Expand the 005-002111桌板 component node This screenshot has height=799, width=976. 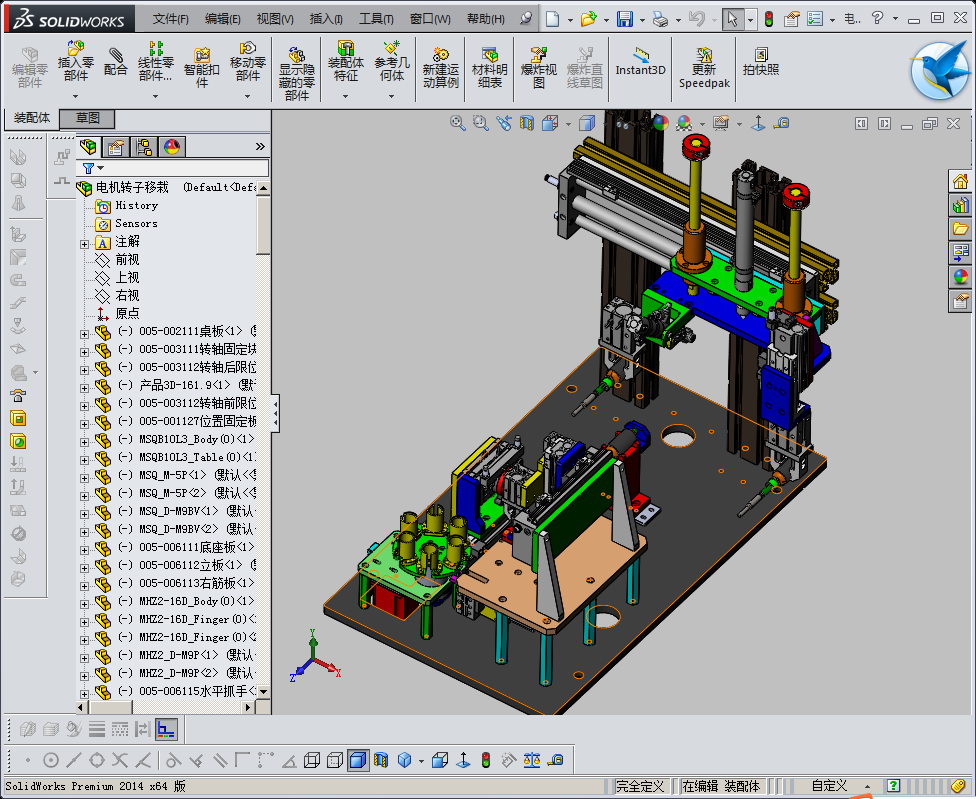tap(85, 332)
